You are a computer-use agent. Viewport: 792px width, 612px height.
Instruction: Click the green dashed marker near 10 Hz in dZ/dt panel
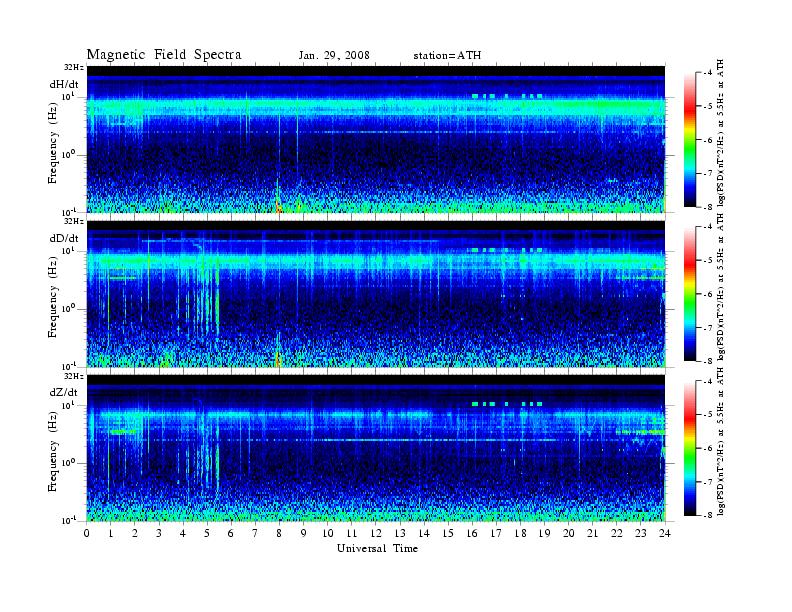click(x=507, y=404)
